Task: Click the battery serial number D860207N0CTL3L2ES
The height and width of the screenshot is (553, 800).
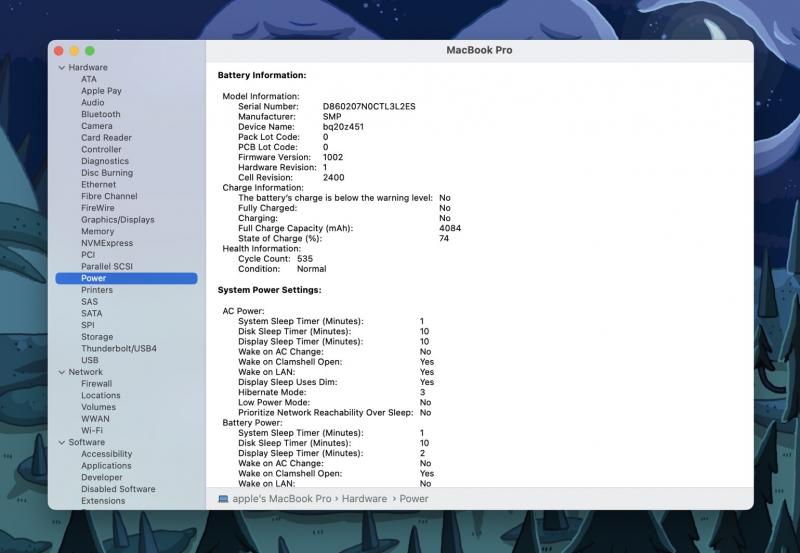Action: pos(369,107)
